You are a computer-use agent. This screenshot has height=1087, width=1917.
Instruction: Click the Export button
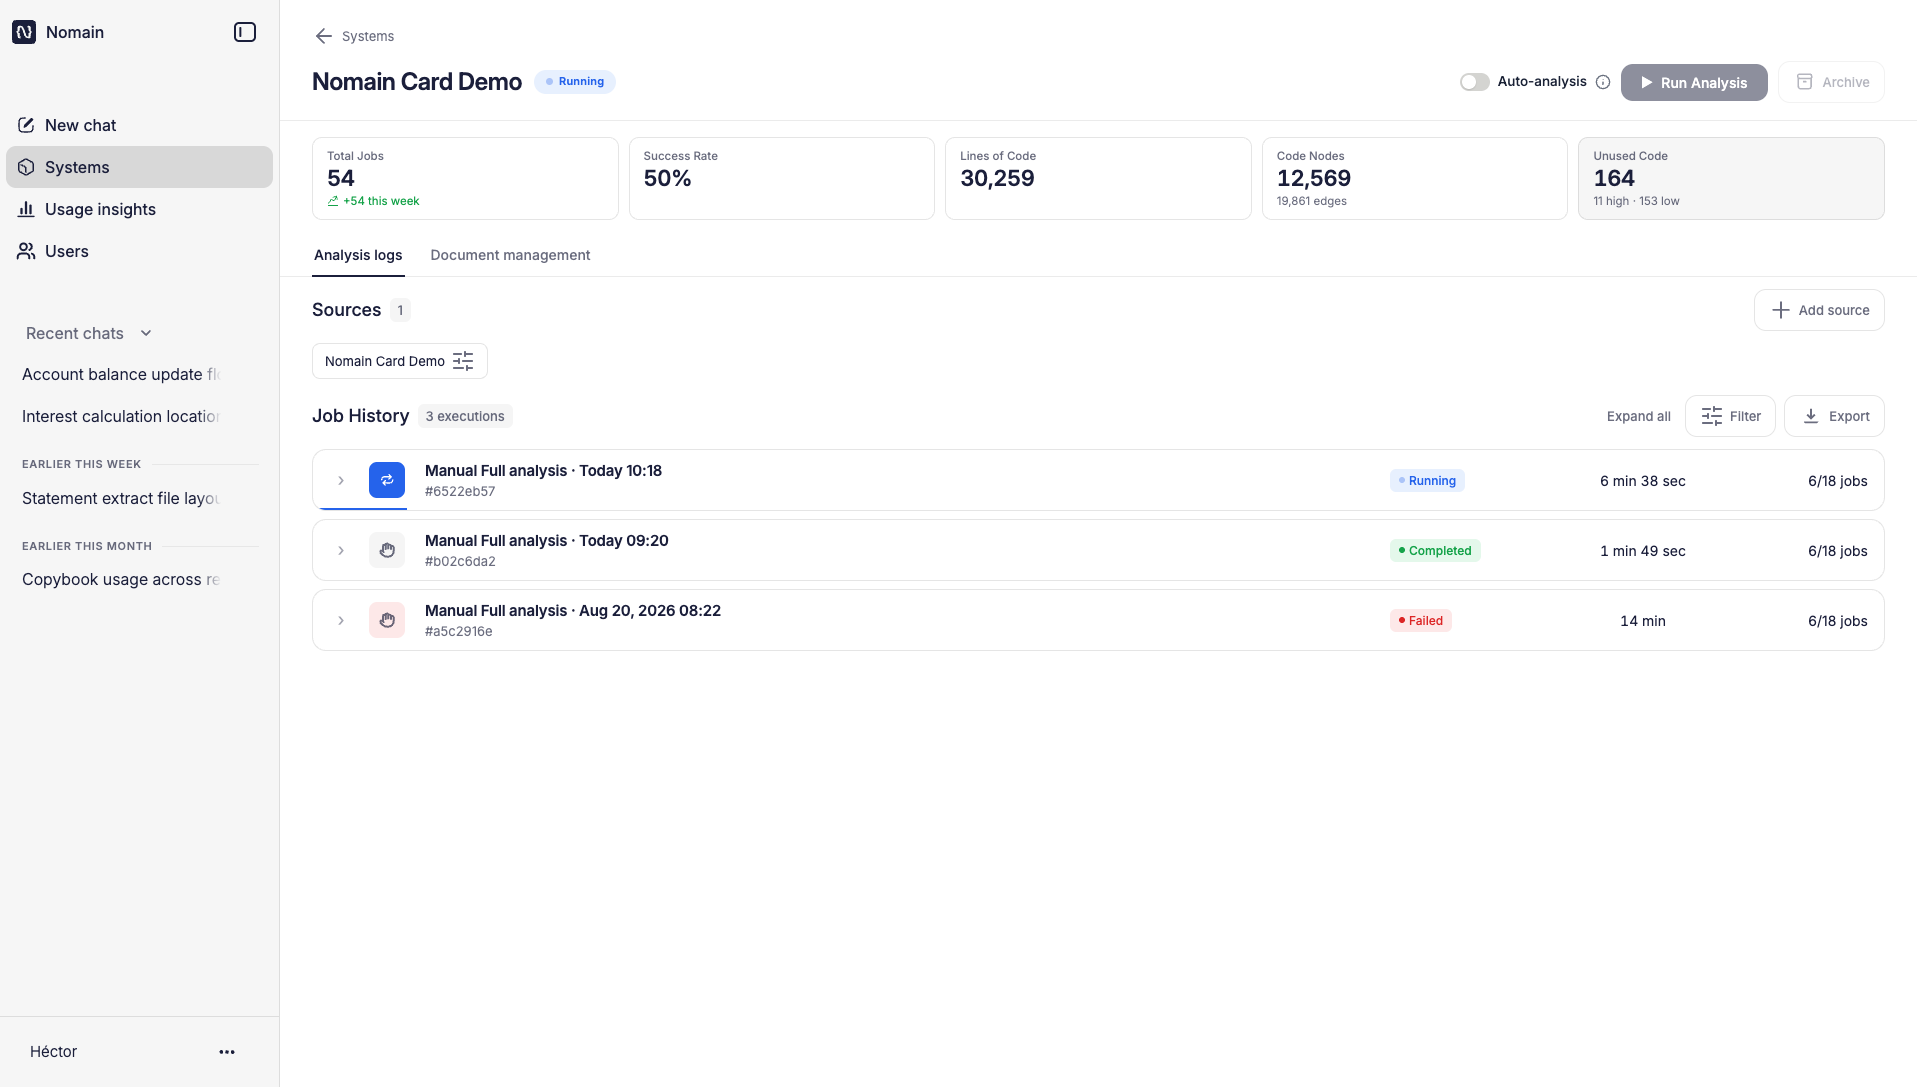[1834, 416]
